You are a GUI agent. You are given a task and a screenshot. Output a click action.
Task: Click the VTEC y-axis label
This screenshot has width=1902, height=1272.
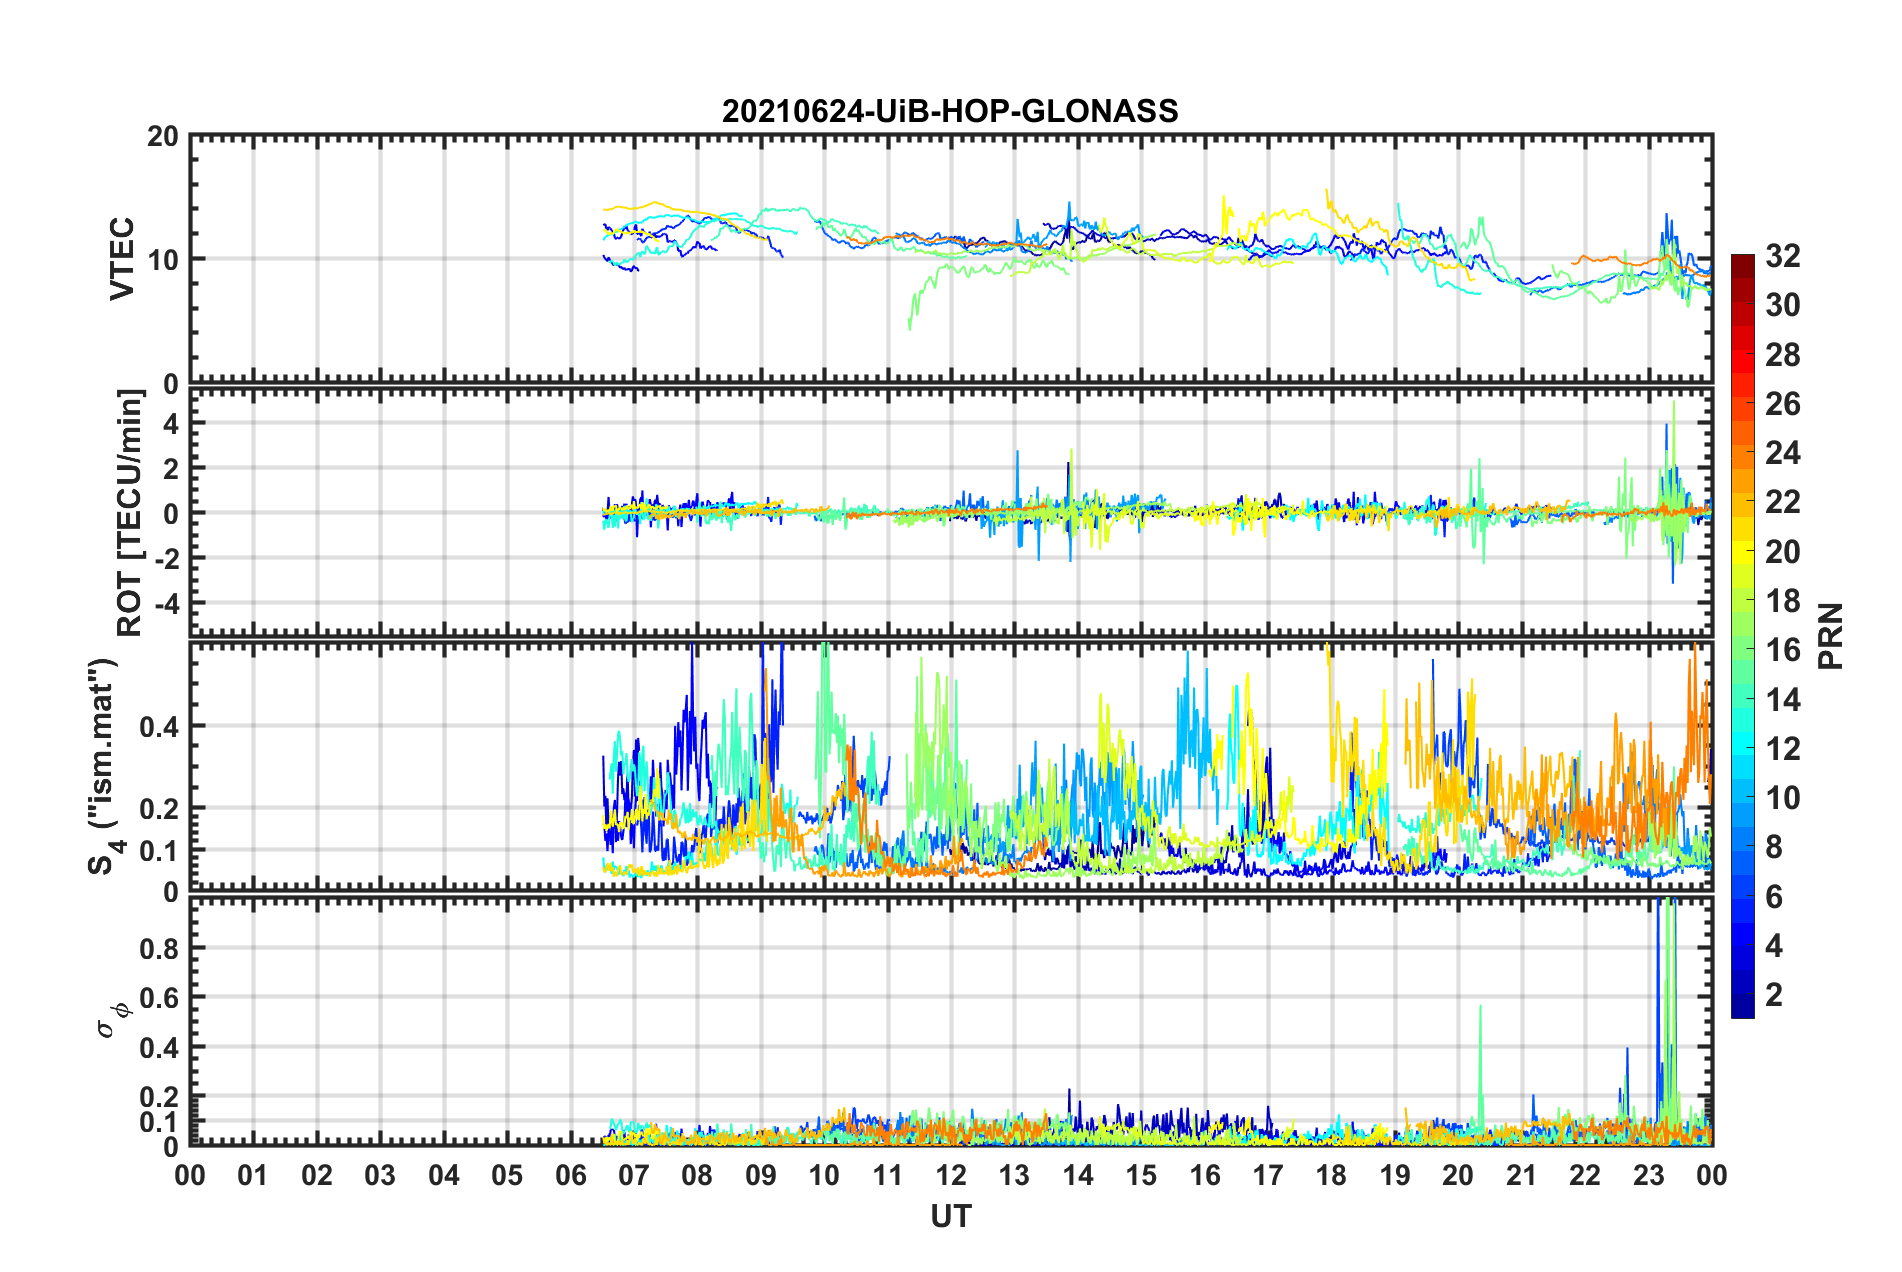[x=122, y=258]
